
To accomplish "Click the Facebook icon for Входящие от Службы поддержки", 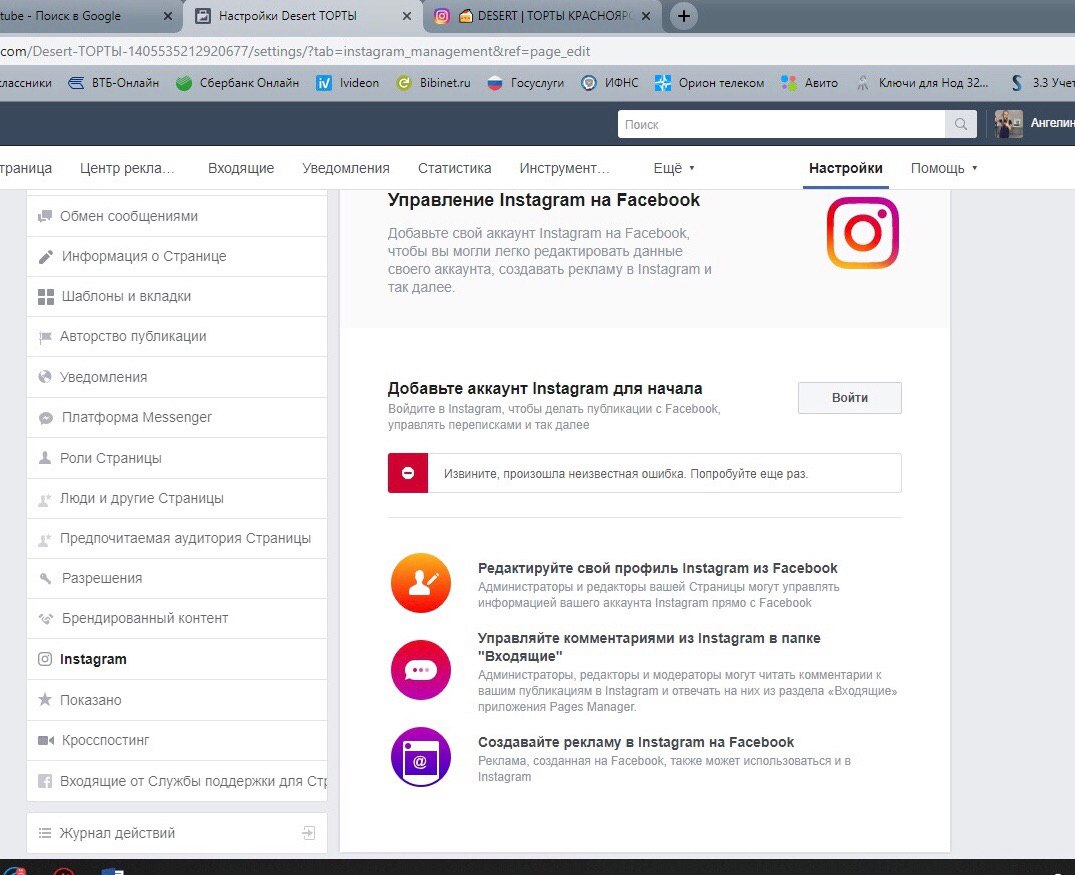I will click(x=45, y=781).
